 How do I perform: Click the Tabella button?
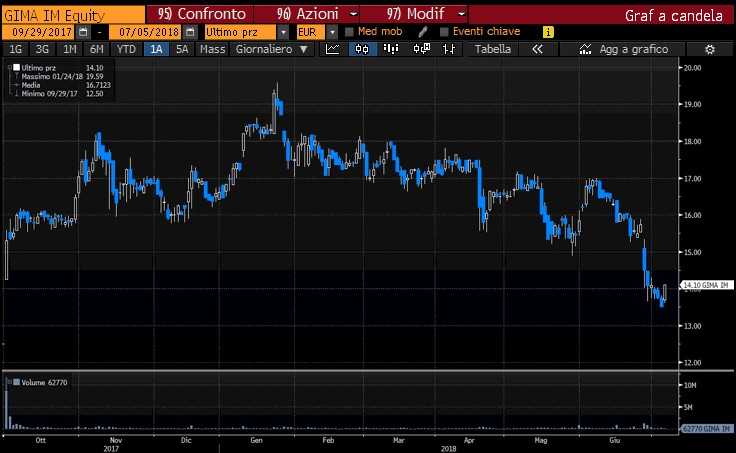point(492,48)
